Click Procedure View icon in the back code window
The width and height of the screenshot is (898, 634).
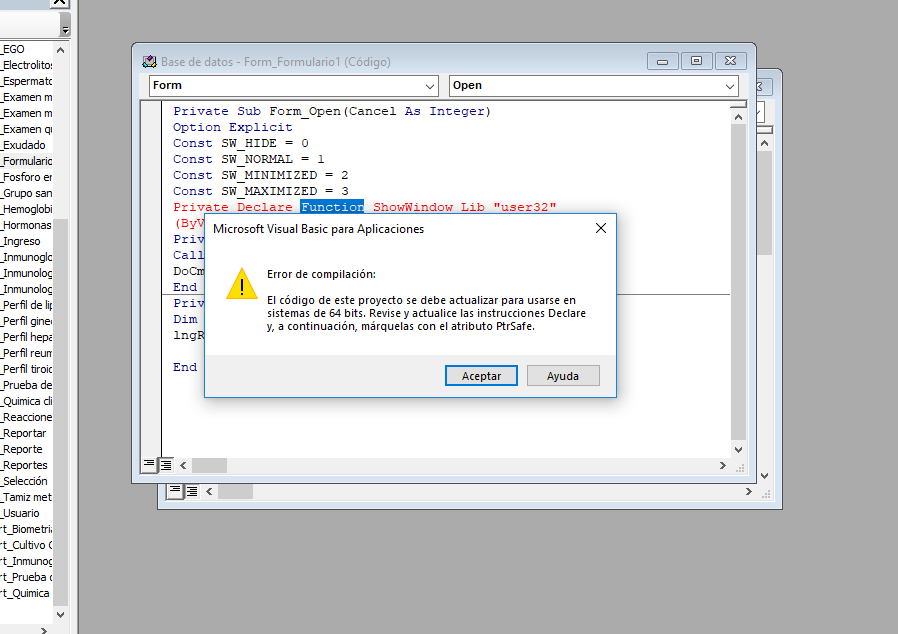175,491
